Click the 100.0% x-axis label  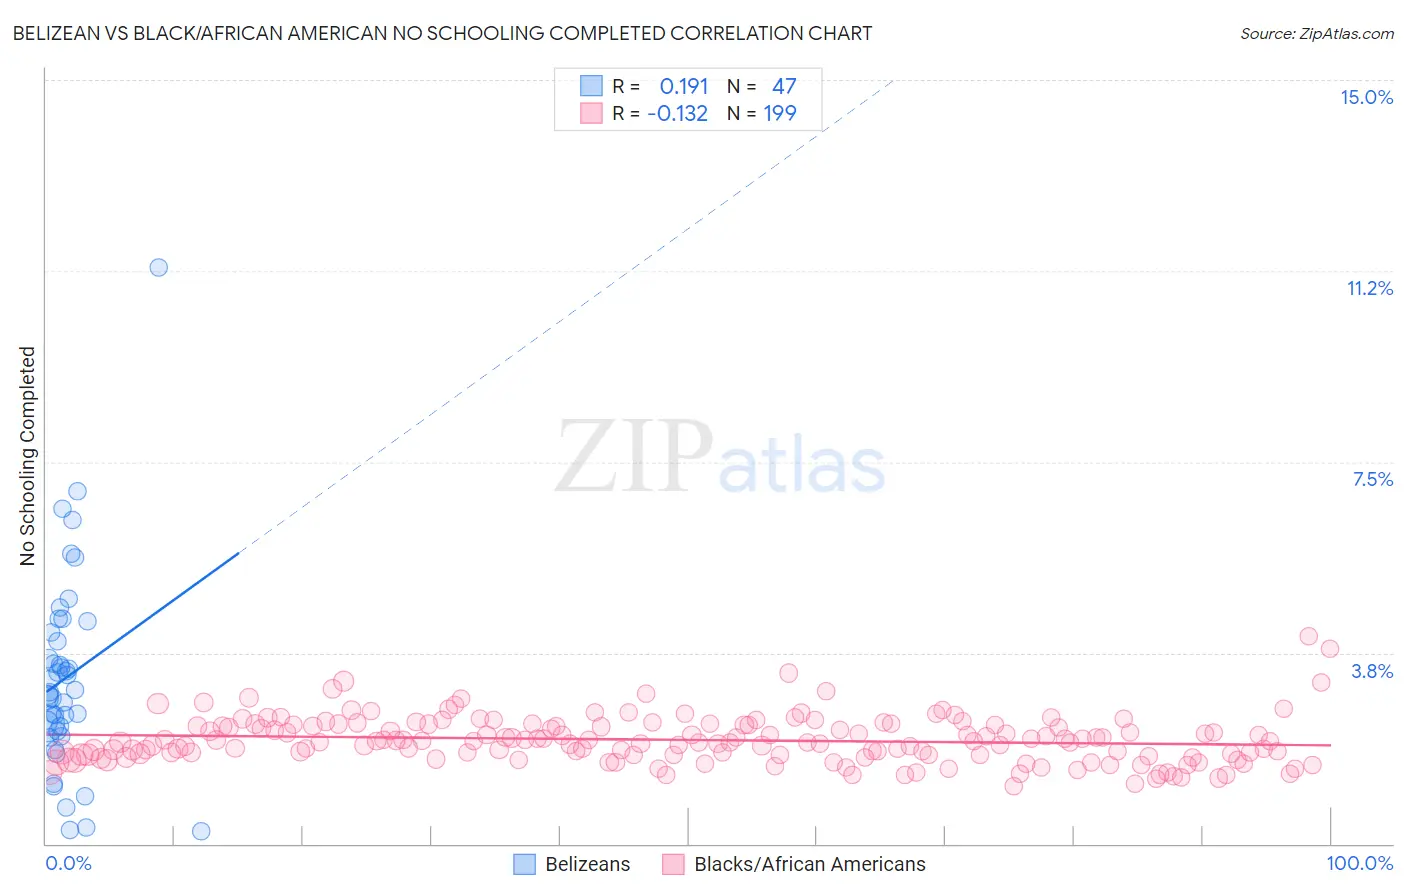click(x=1360, y=863)
